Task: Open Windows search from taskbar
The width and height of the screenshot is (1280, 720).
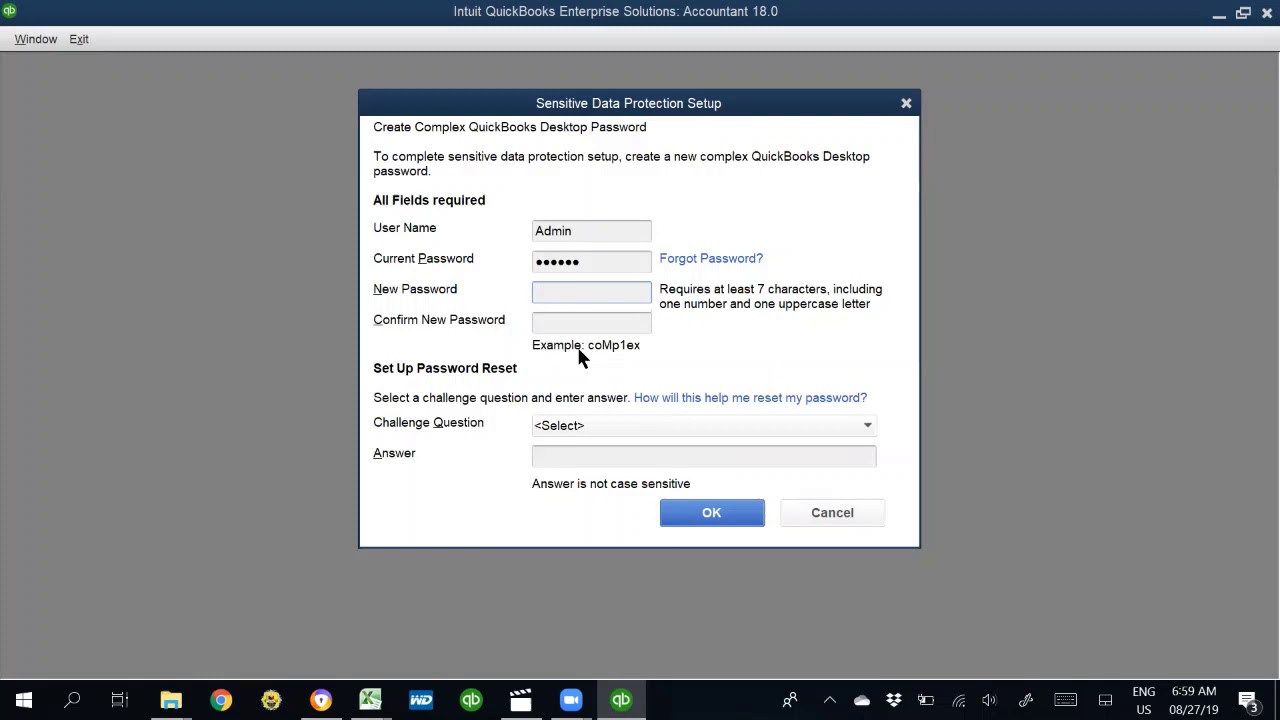Action: click(72, 700)
